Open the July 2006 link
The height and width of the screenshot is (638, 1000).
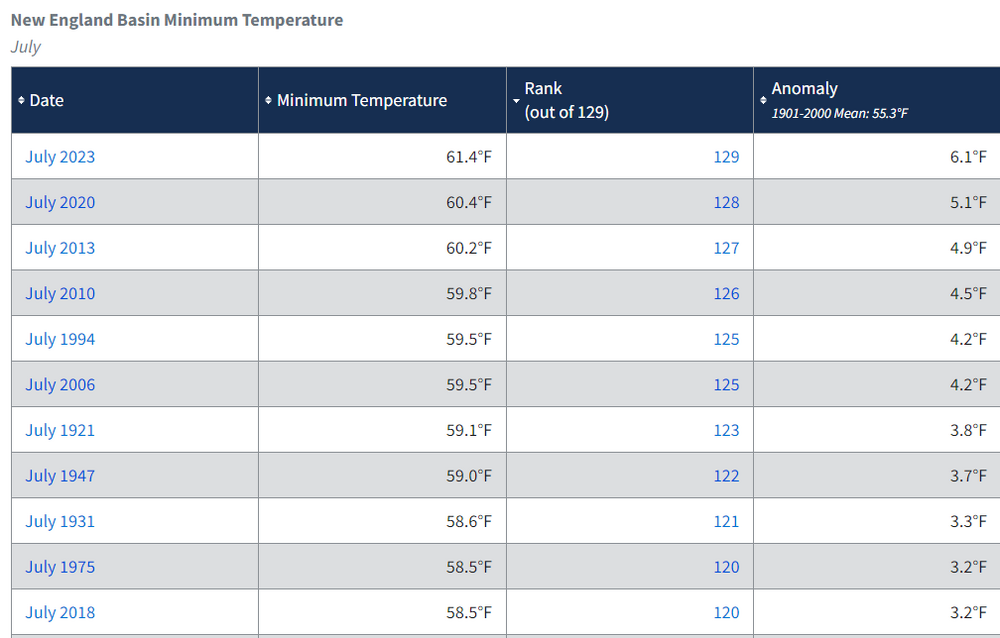point(60,385)
